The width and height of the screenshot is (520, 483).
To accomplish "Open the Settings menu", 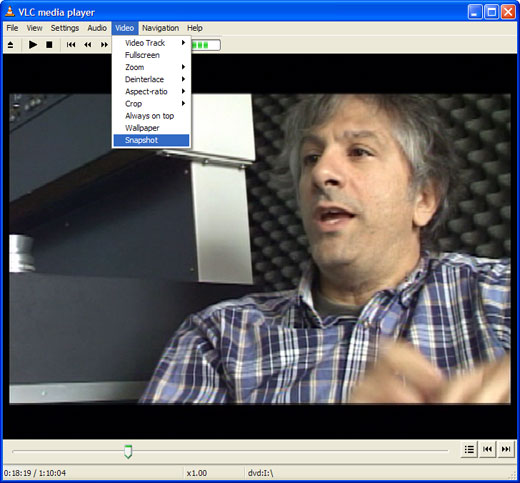I will point(65,28).
